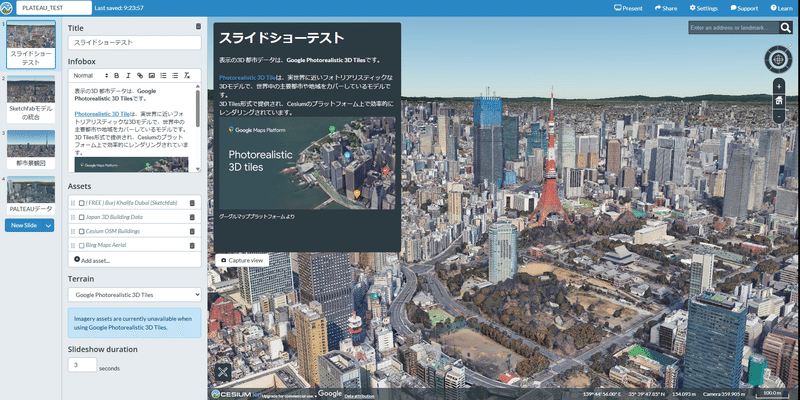This screenshot has height=400, width=800.
Task: Apply bulleted list in Infobox
Action: pos(175,76)
